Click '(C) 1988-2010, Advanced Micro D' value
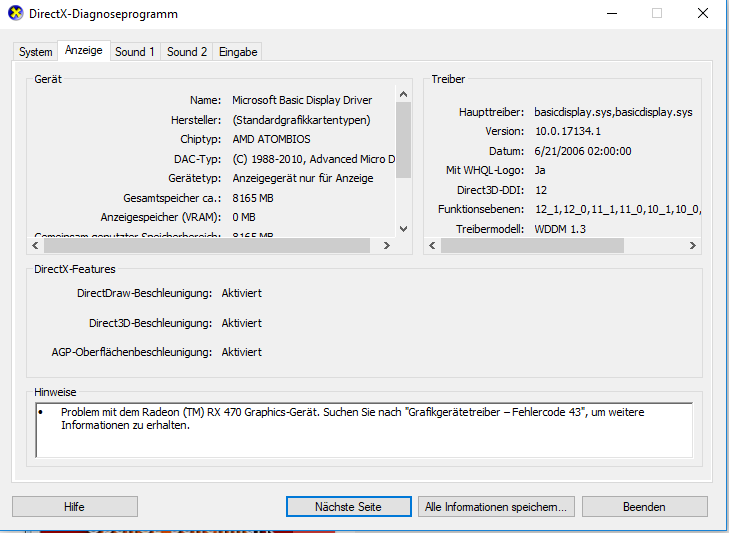Viewport: 729px width, 533px height. coord(314,159)
